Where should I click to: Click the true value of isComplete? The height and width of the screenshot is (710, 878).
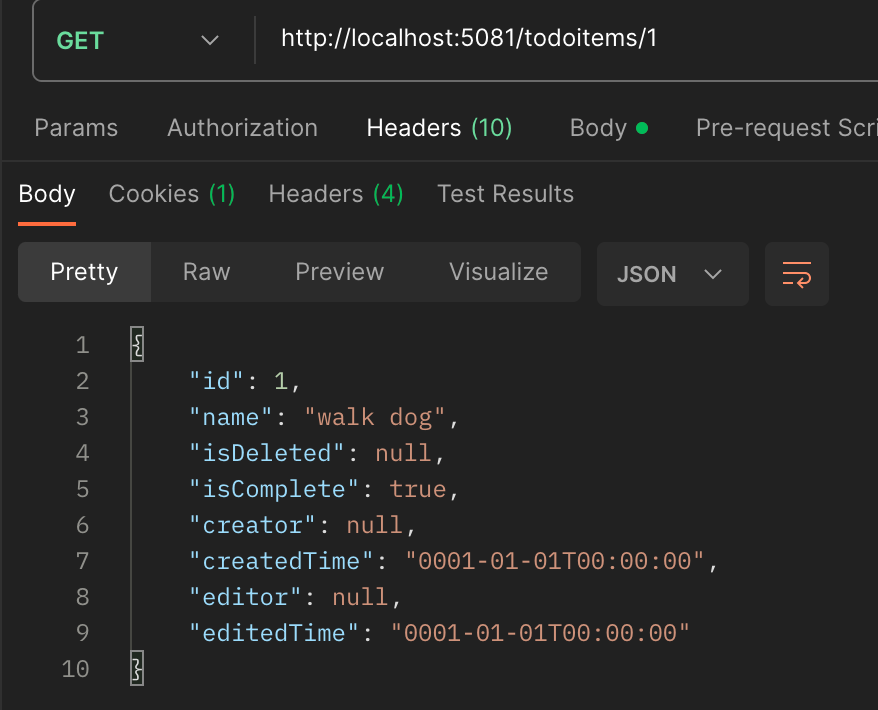(418, 489)
